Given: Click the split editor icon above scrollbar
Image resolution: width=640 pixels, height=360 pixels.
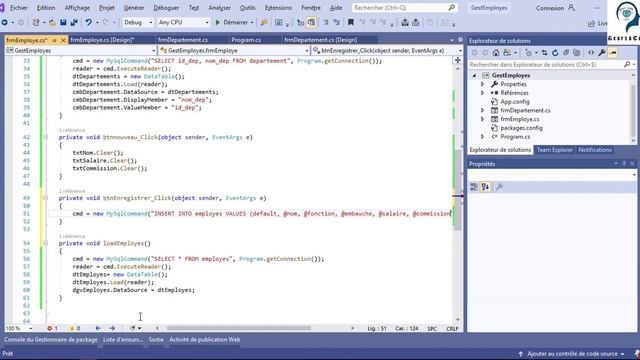Looking at the screenshot, I should click(x=458, y=60).
